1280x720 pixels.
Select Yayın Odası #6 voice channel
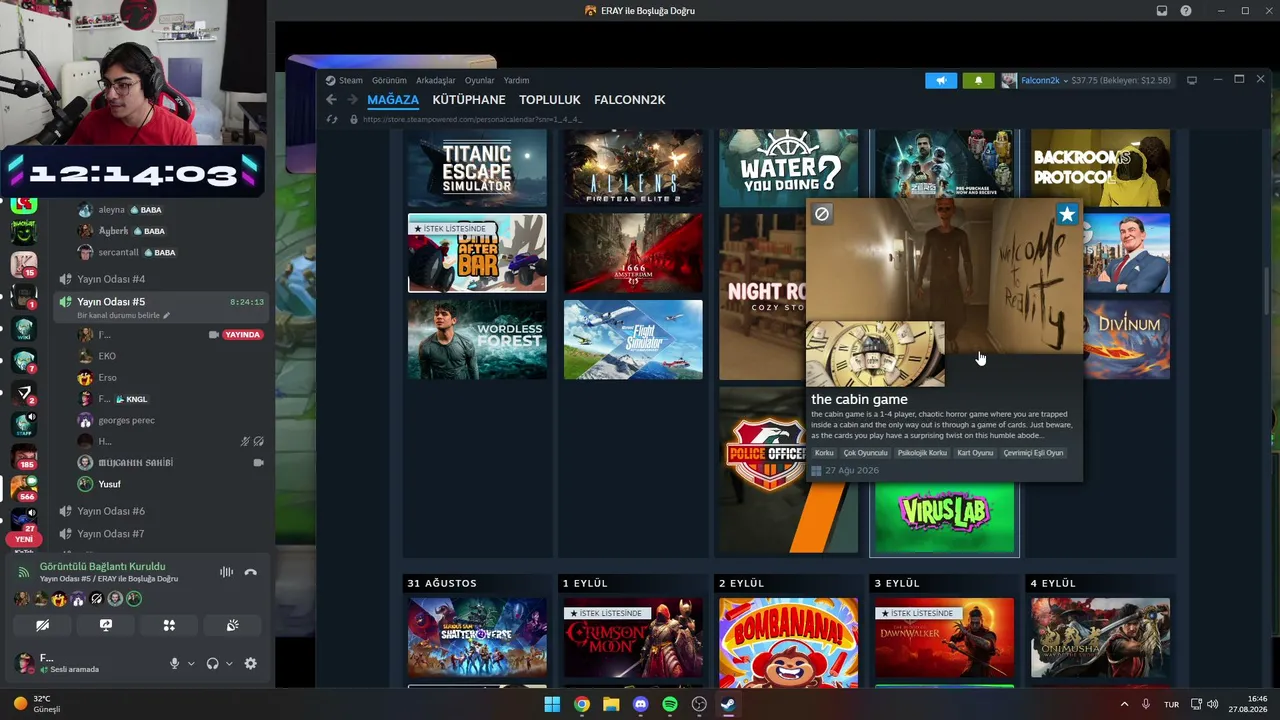[x=111, y=511]
